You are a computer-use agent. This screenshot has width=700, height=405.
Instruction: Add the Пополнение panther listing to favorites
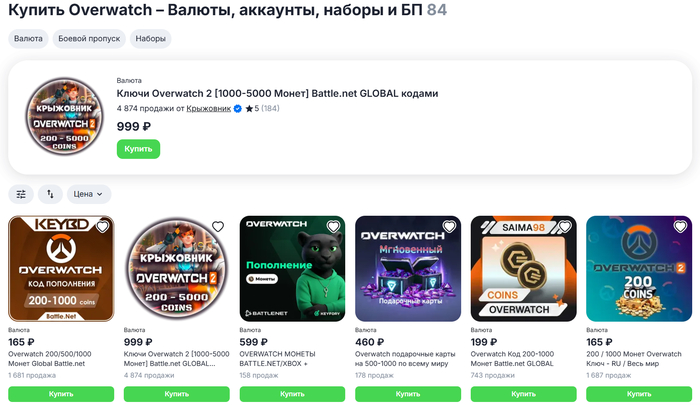(x=333, y=227)
